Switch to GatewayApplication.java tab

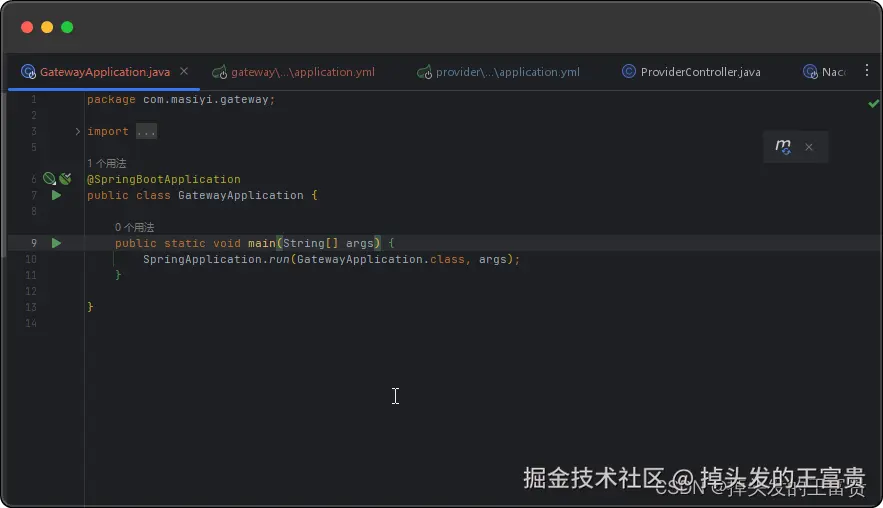pos(105,72)
